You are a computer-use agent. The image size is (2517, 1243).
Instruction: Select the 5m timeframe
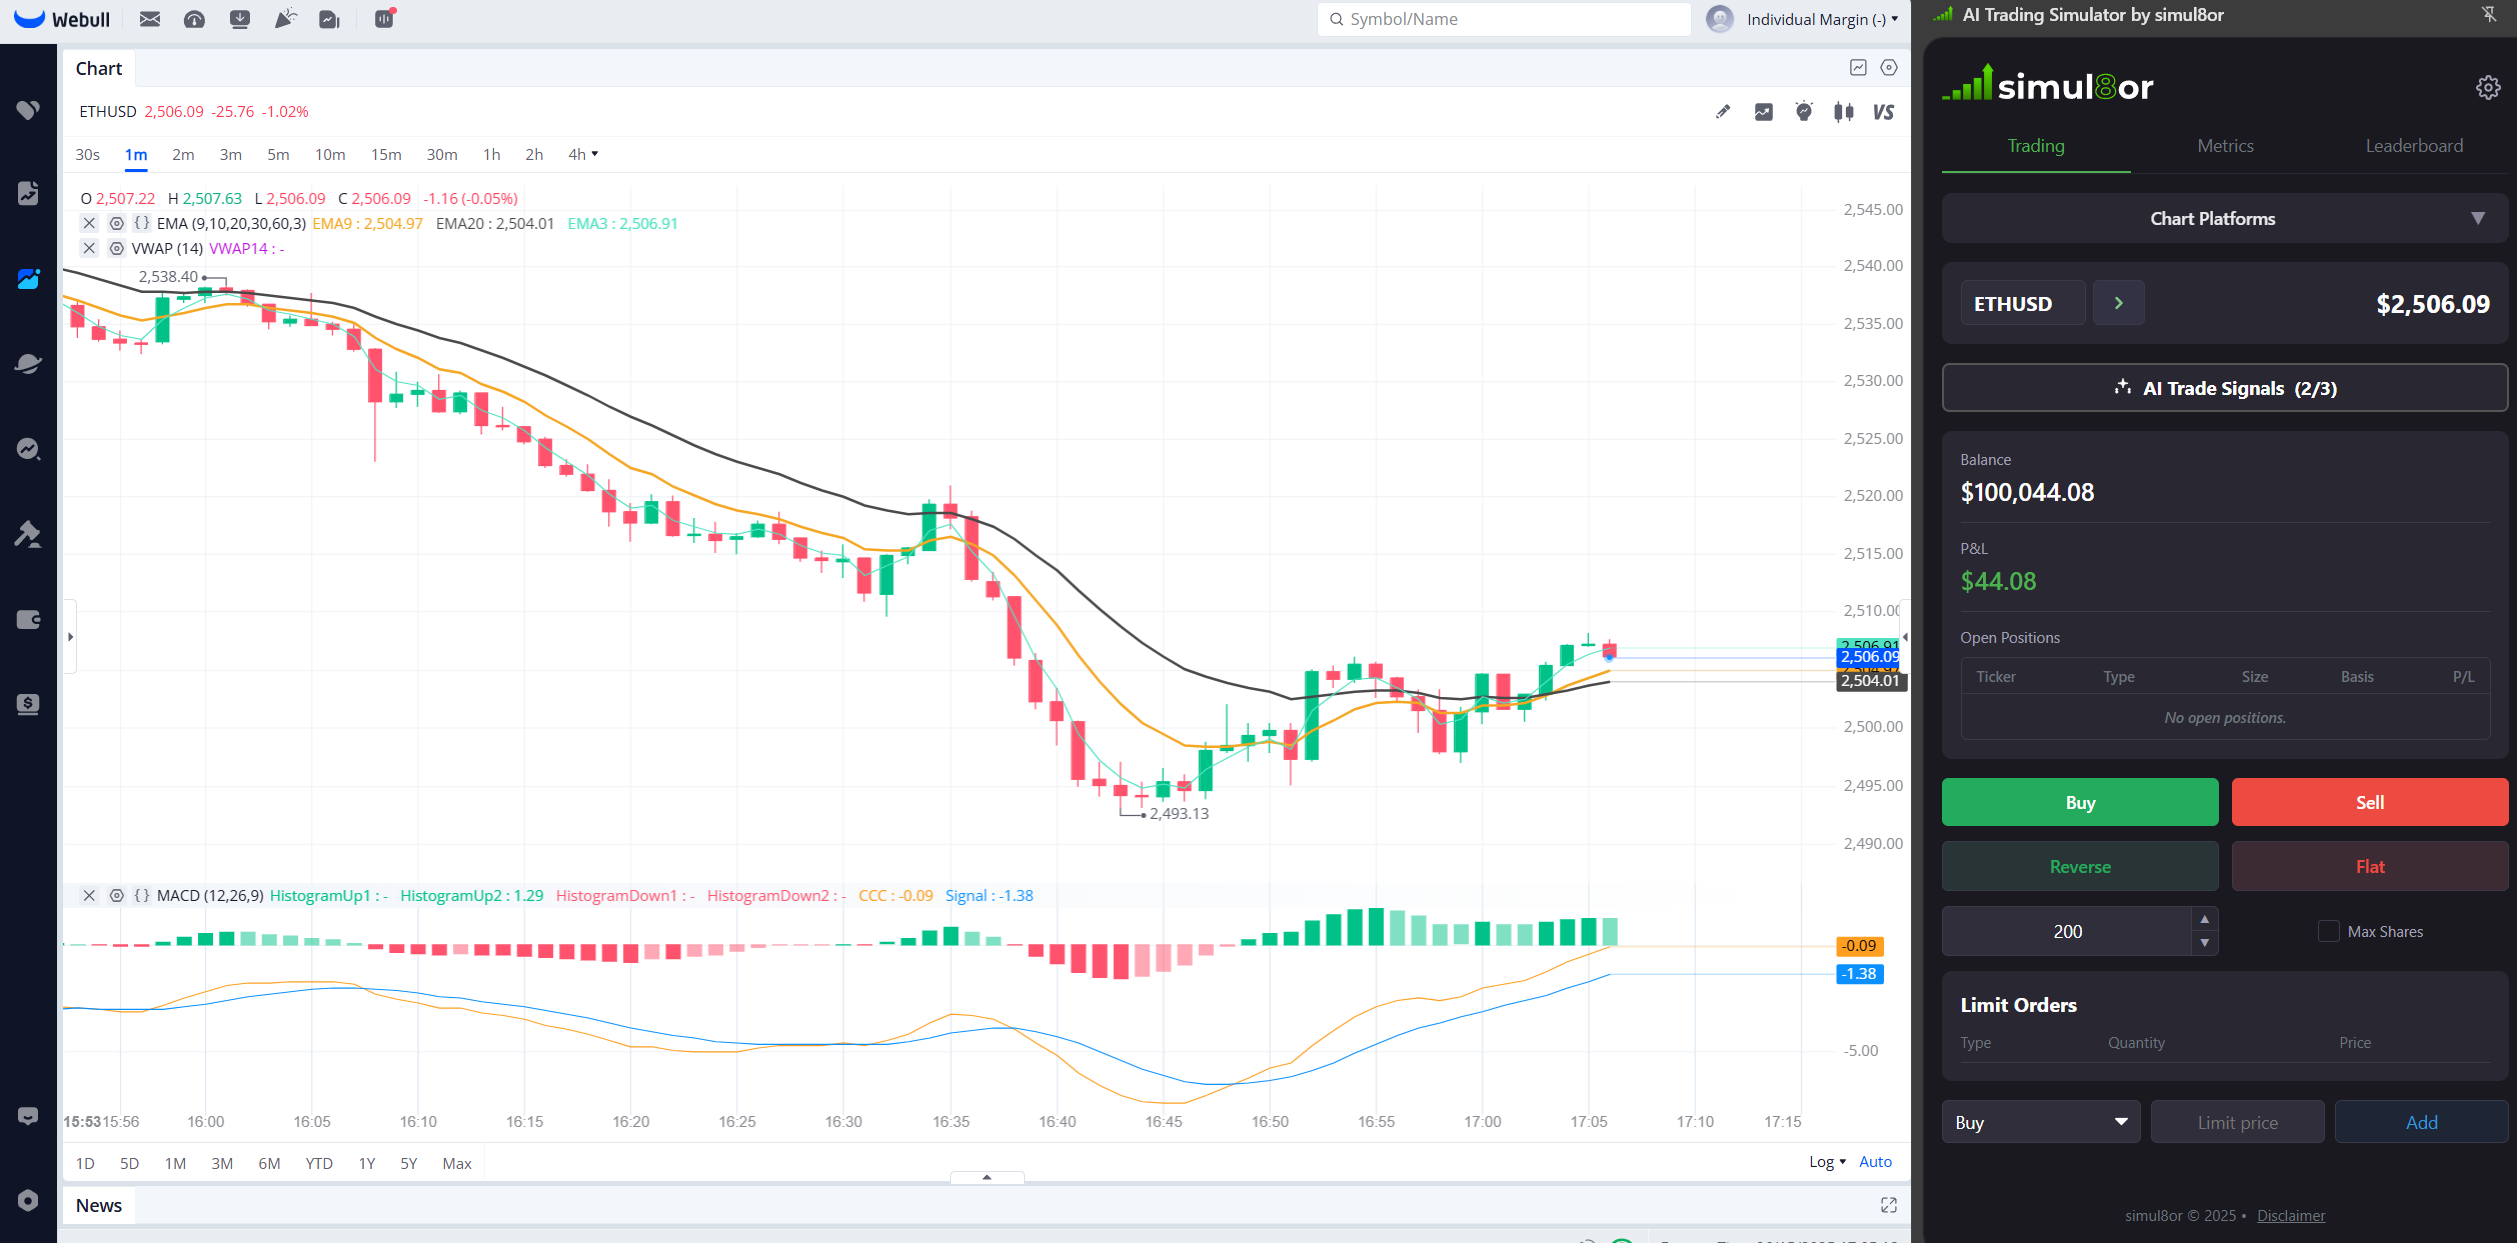click(x=278, y=154)
